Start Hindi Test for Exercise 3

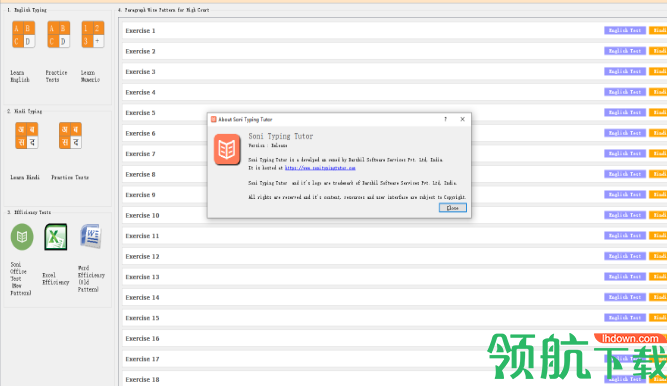[658, 71]
